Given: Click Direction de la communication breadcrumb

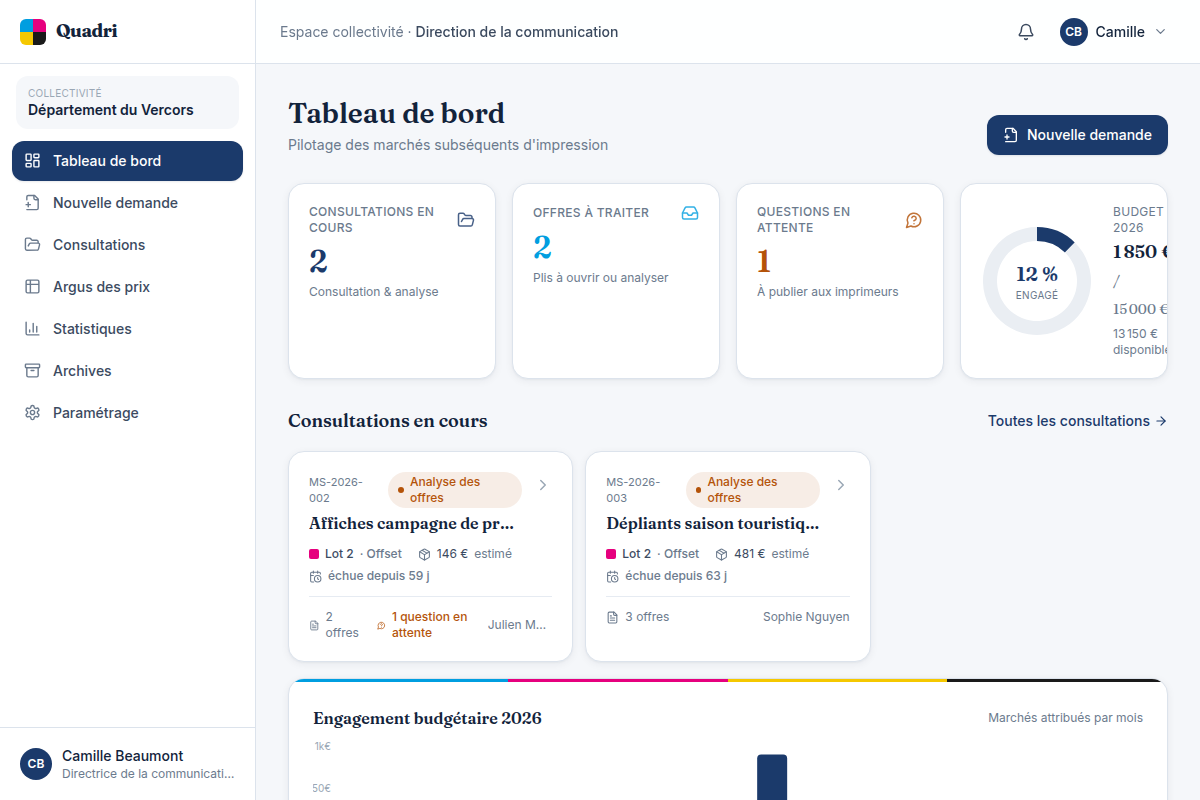Looking at the screenshot, I should [x=517, y=32].
